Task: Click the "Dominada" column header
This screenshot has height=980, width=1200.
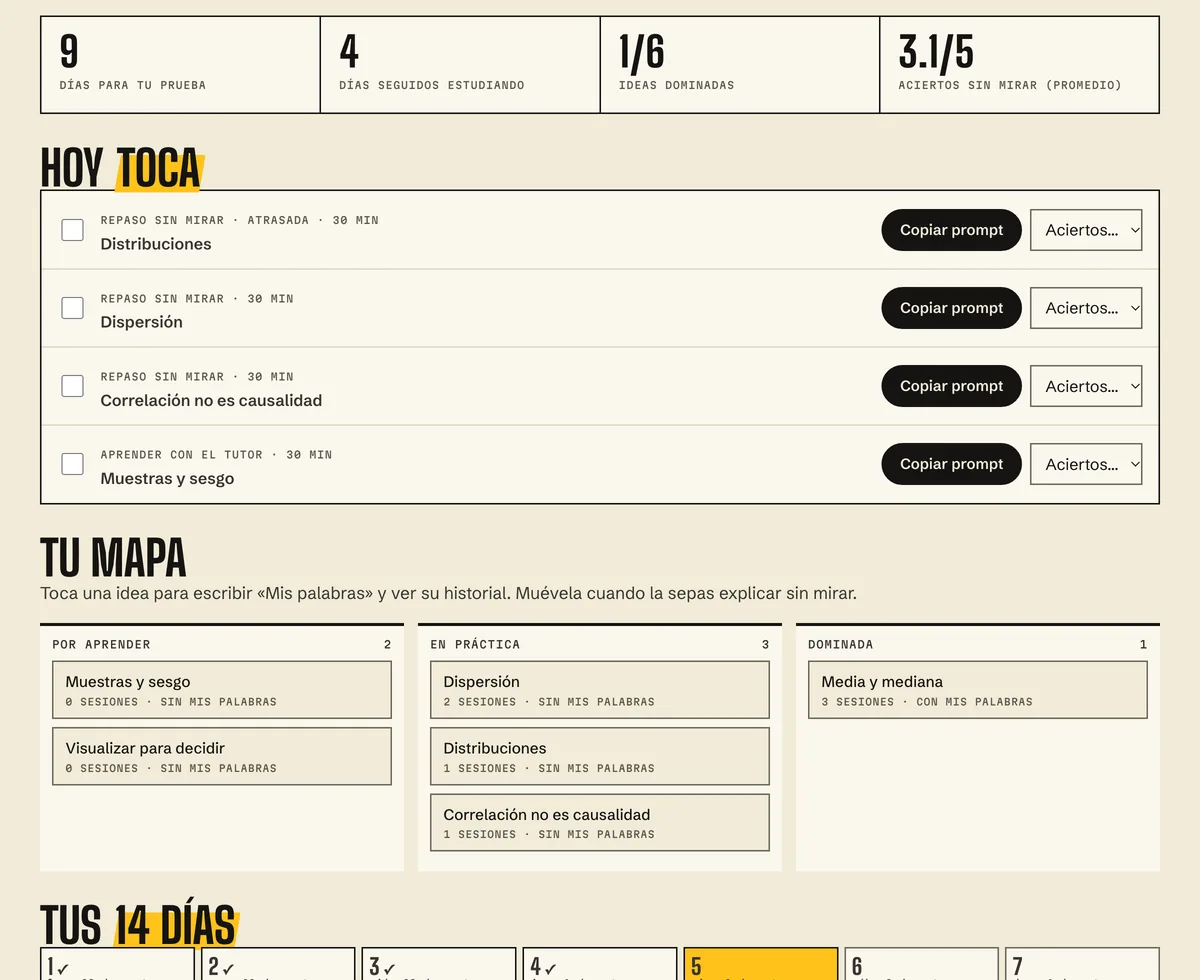Action: click(x=978, y=645)
